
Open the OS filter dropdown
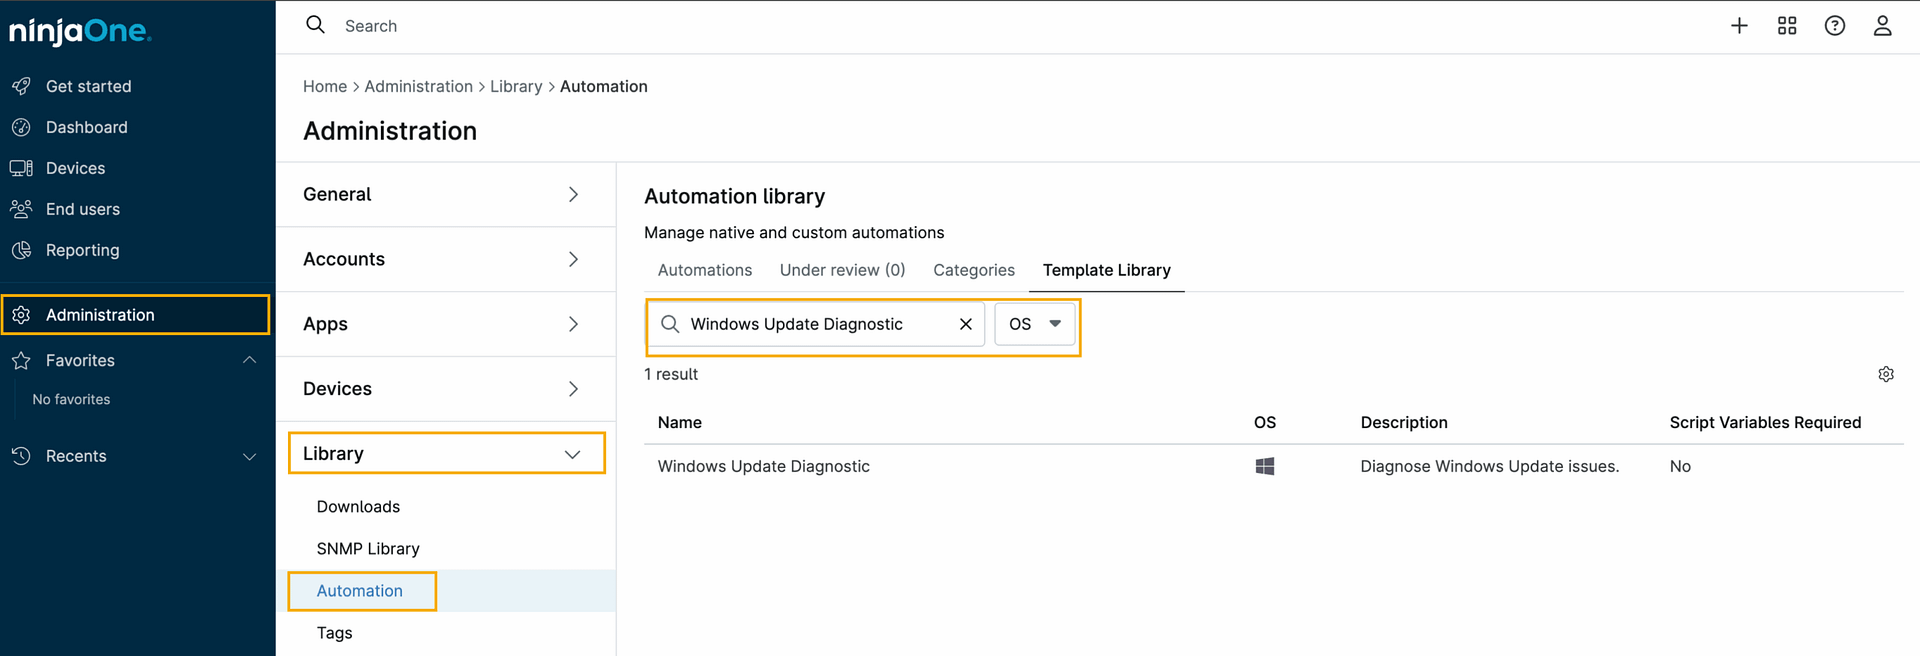[x=1034, y=324]
